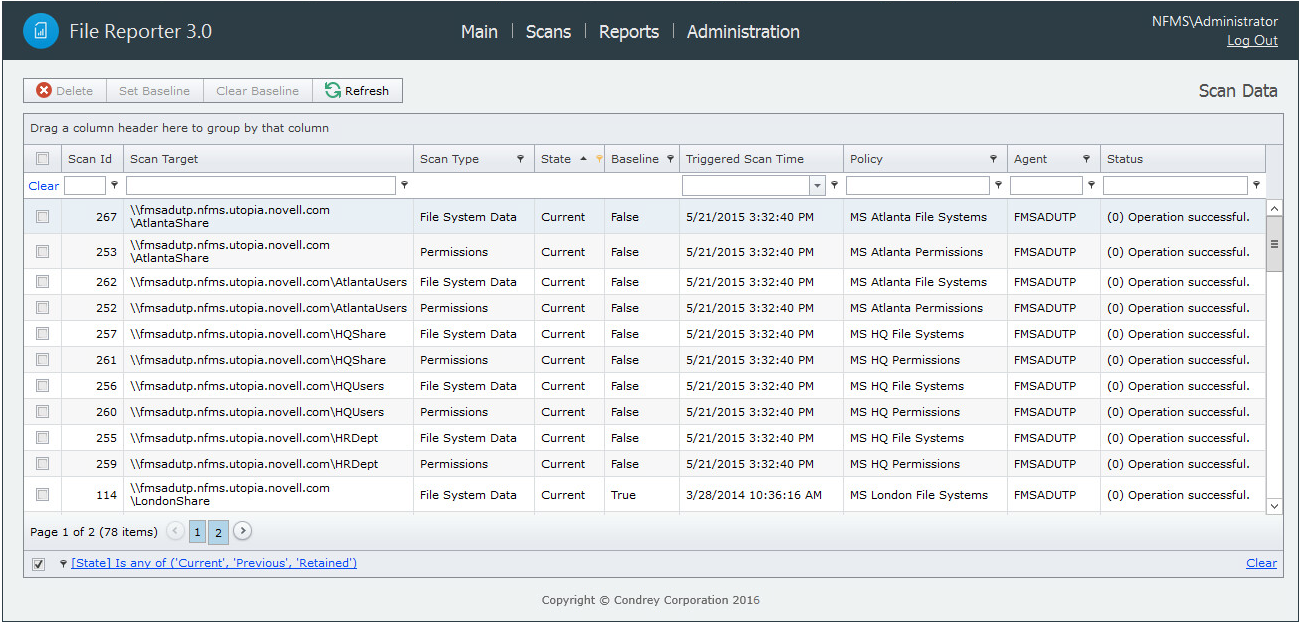
Task: Toggle the select-all checkbox in header
Action: pyautogui.click(x=42, y=159)
